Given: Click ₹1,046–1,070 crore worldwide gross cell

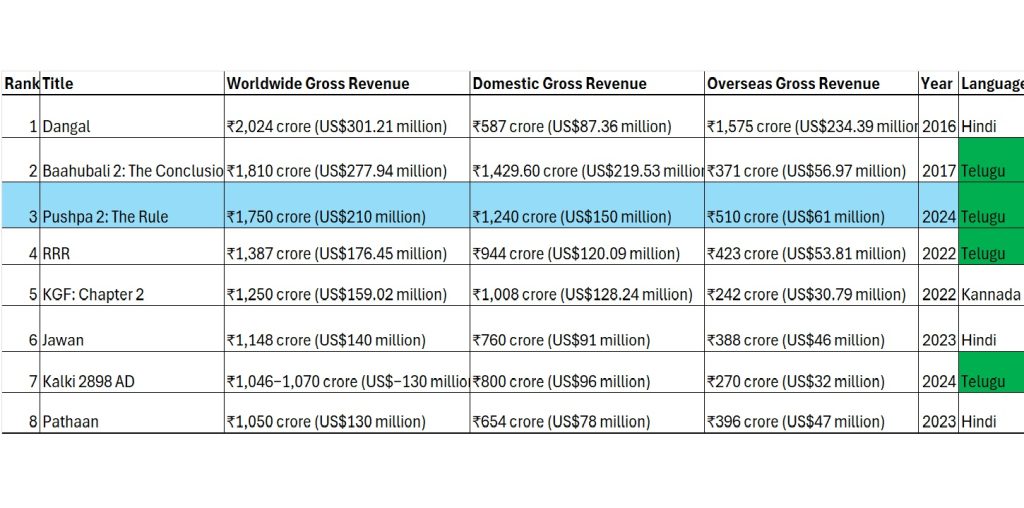Looking at the screenshot, I should [x=347, y=372].
